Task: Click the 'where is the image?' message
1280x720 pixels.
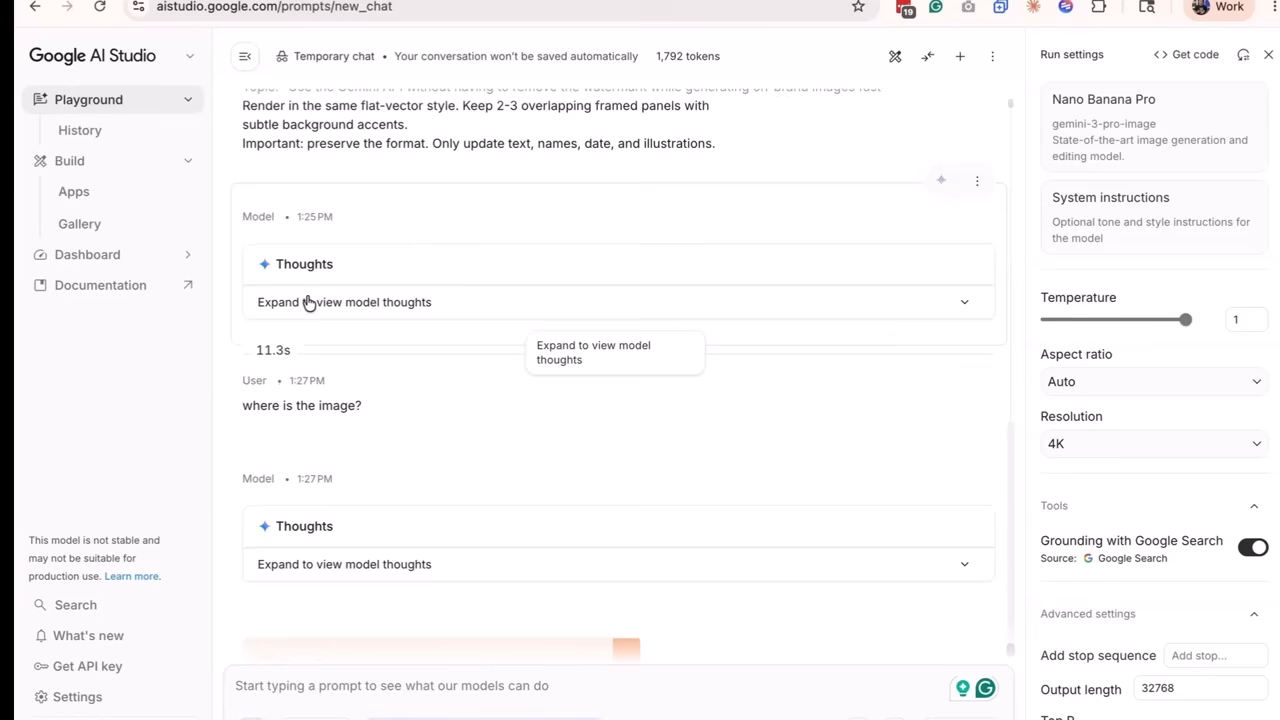Action: pyautogui.click(x=302, y=405)
